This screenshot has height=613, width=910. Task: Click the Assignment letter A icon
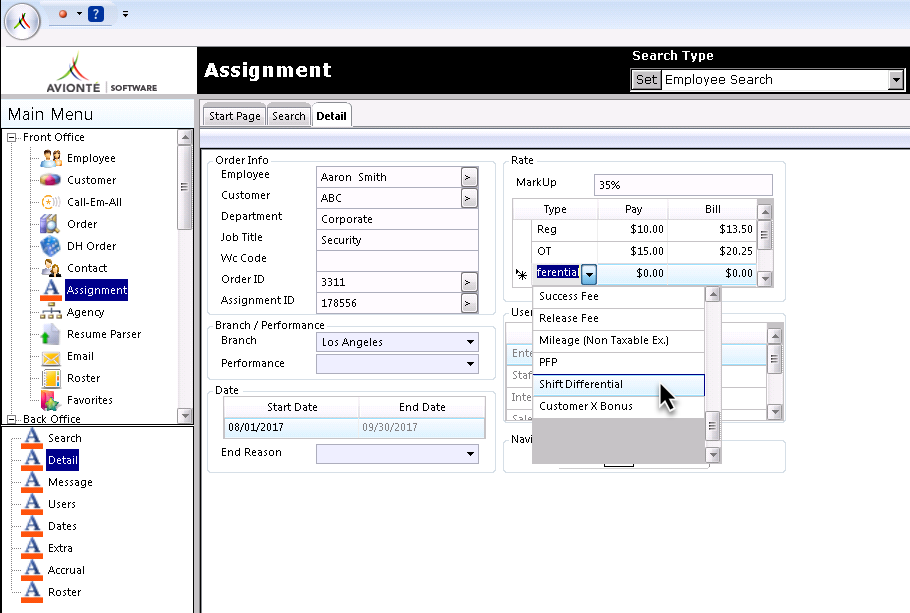tap(51, 289)
